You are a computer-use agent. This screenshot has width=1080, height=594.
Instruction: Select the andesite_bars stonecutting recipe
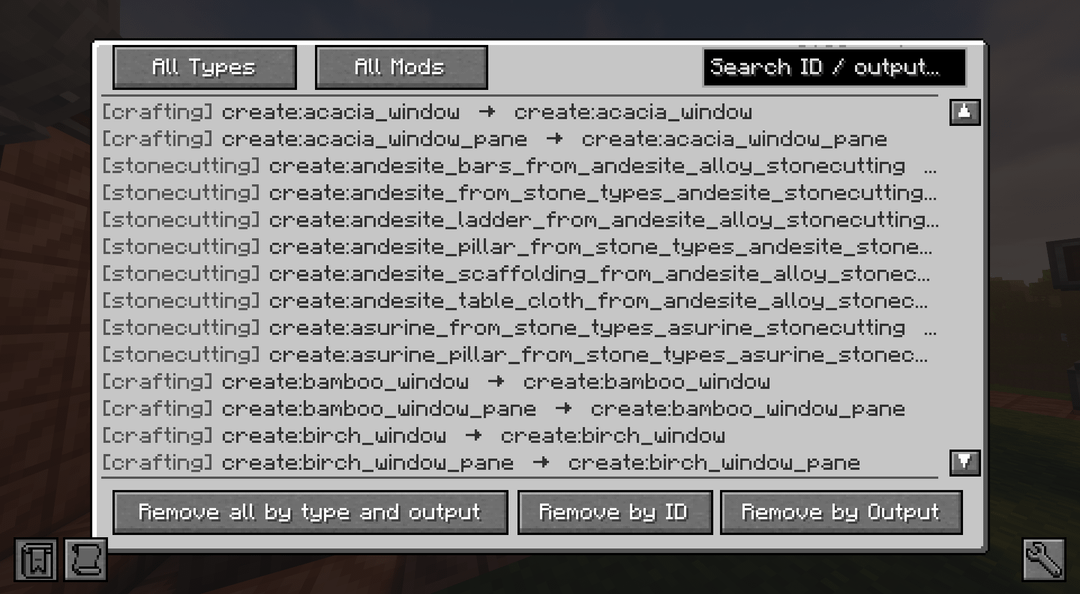pos(520,166)
